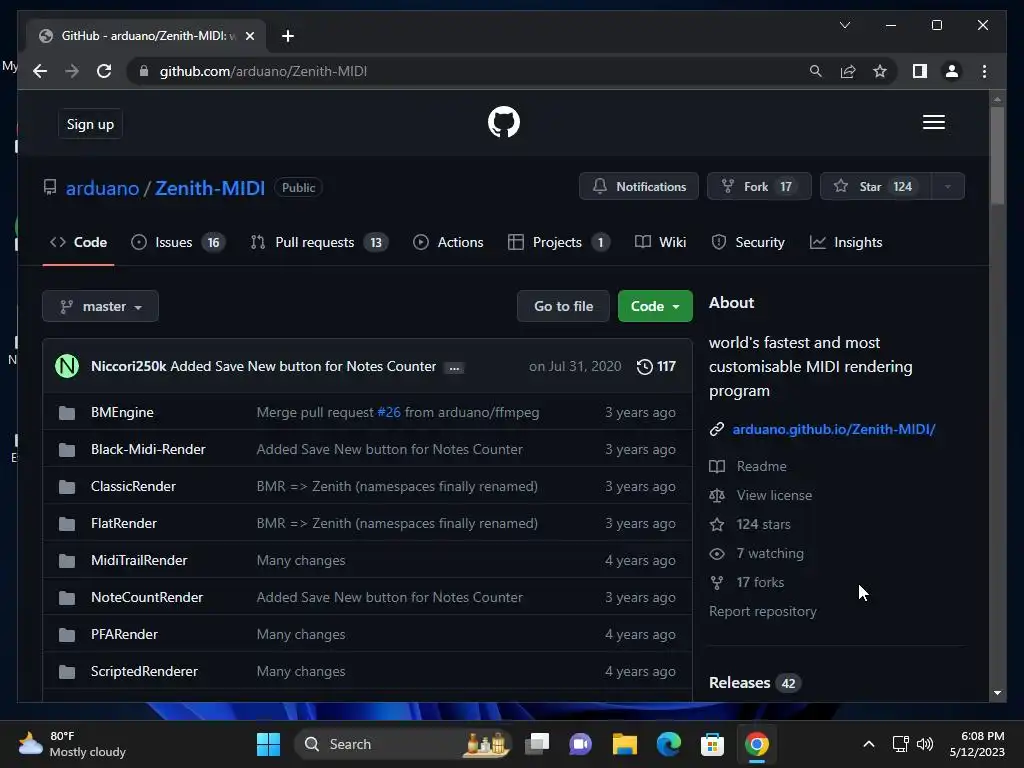
Task: Open the MidiTrailRender folder
Action: 139,560
